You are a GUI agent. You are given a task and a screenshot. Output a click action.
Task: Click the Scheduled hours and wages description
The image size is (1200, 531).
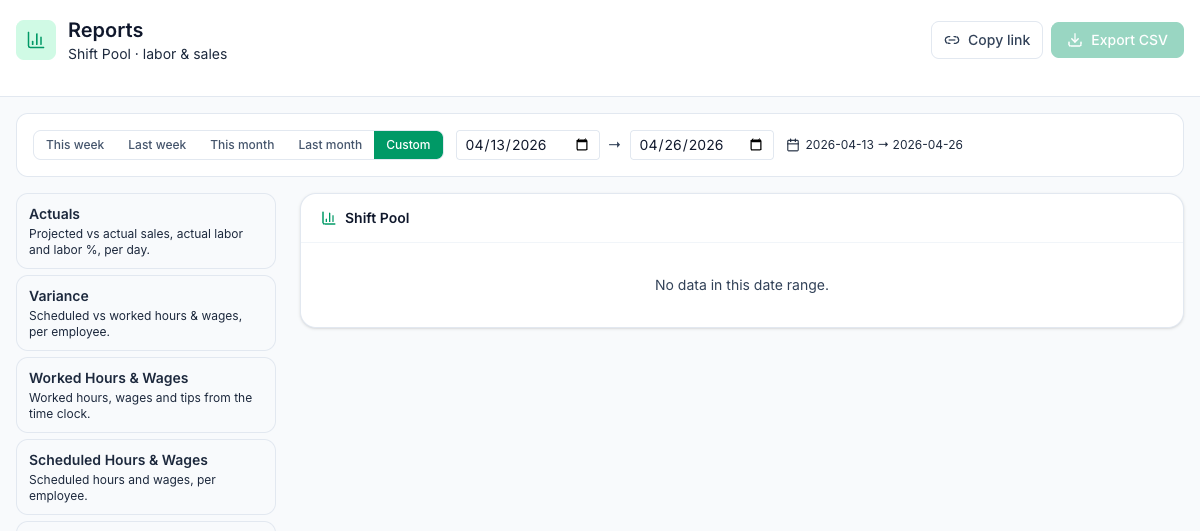(x=122, y=487)
